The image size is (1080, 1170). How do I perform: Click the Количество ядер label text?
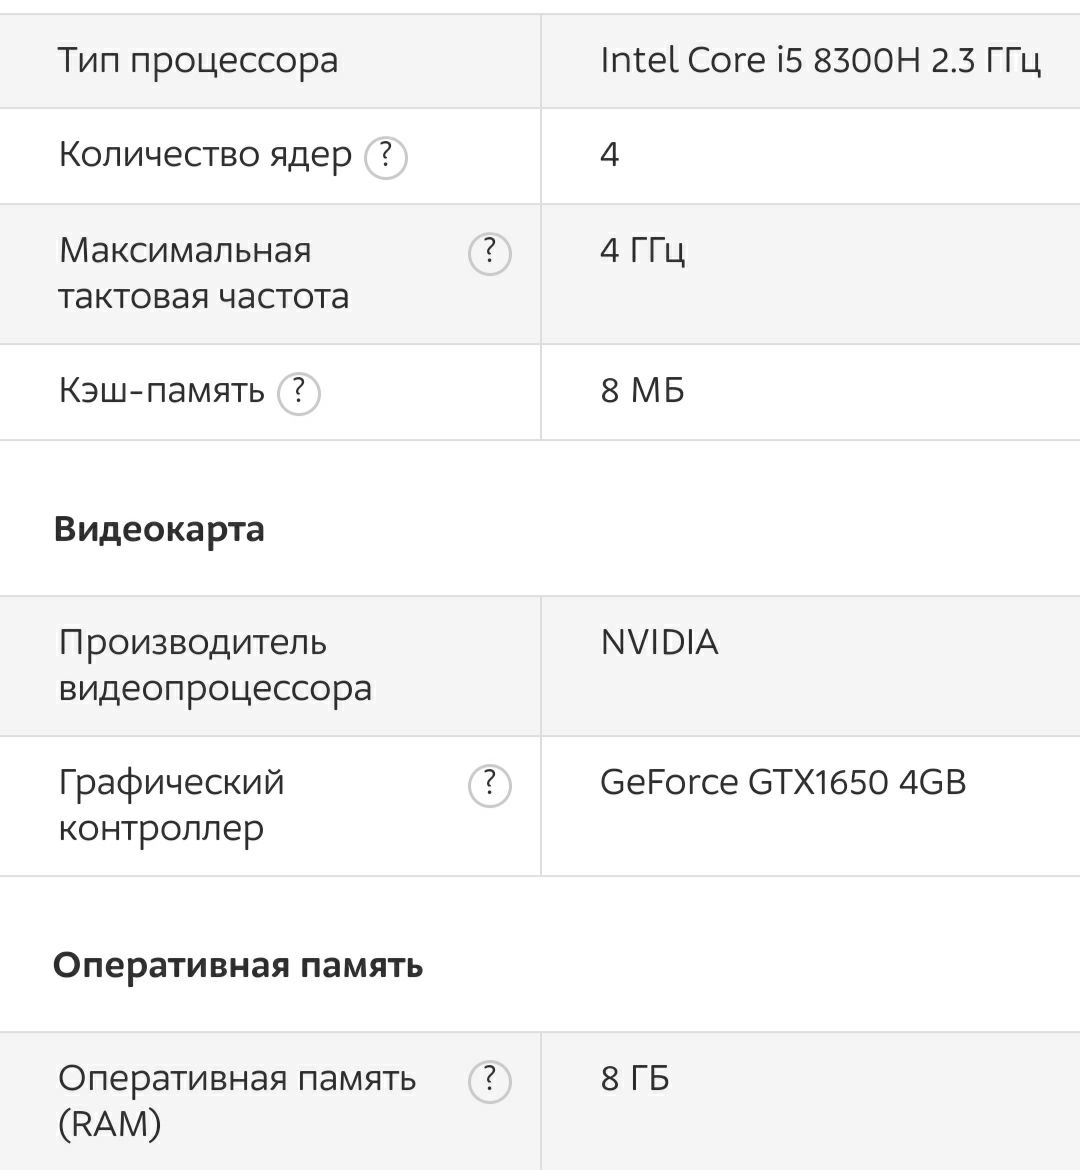pyautogui.click(x=205, y=156)
